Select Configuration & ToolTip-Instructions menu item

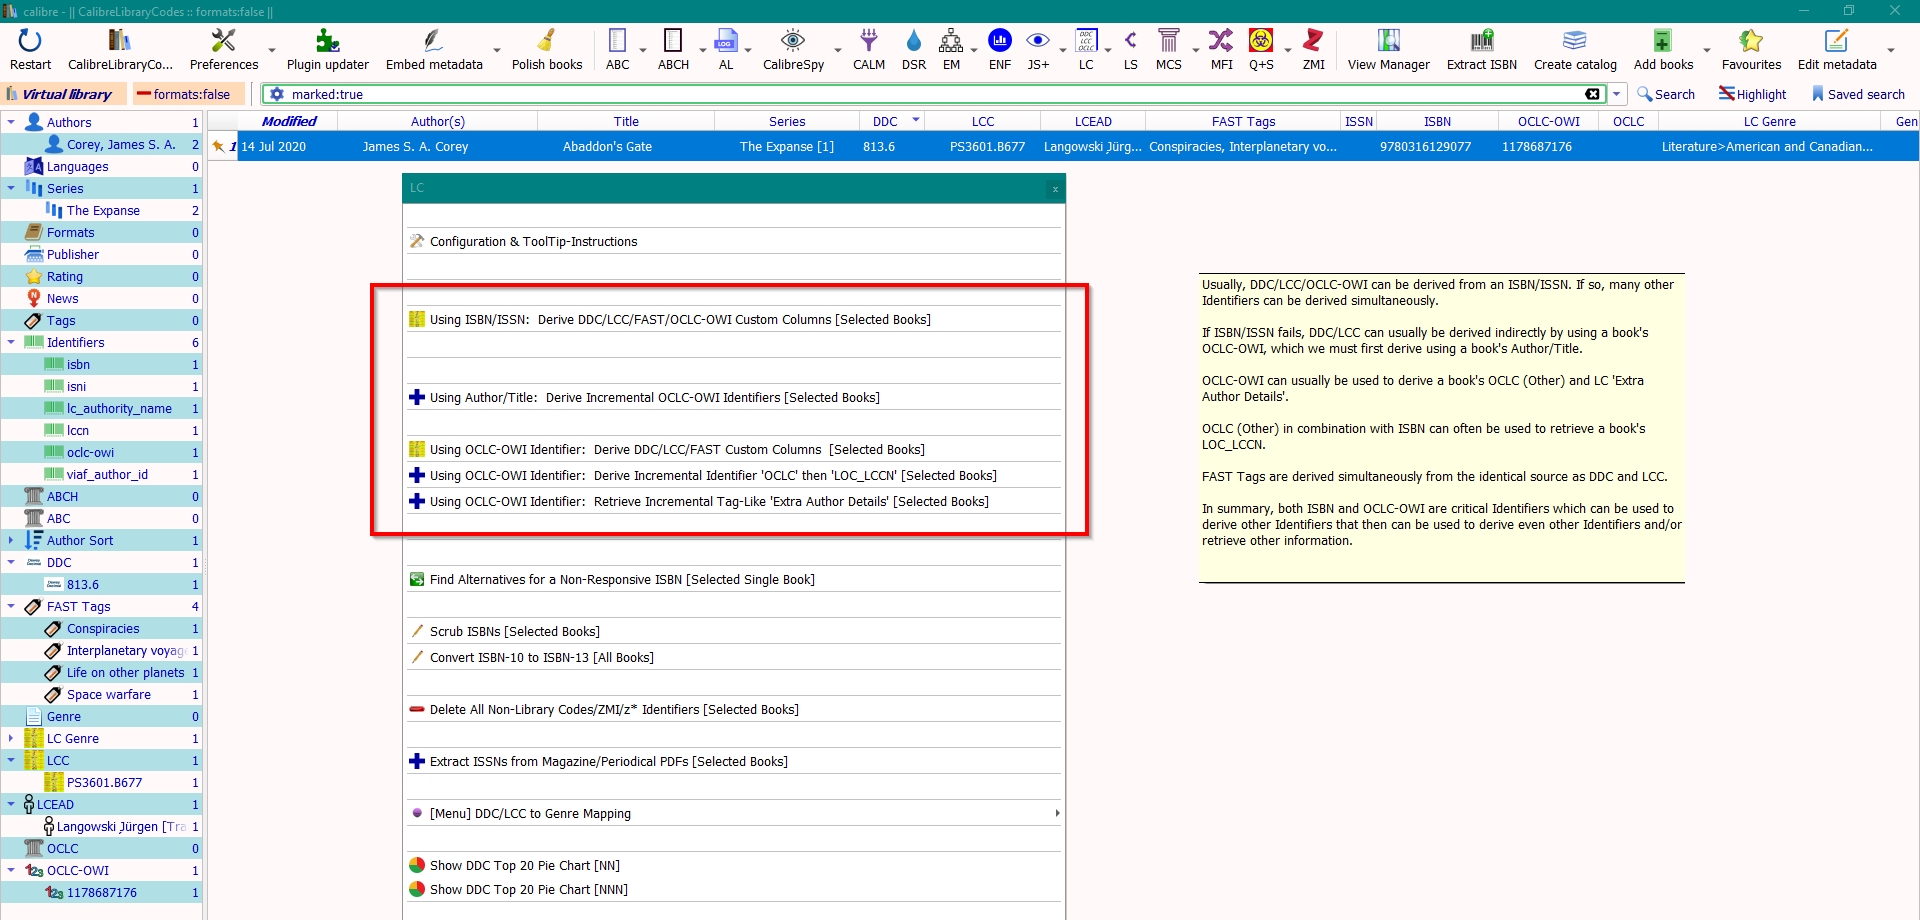pos(734,241)
